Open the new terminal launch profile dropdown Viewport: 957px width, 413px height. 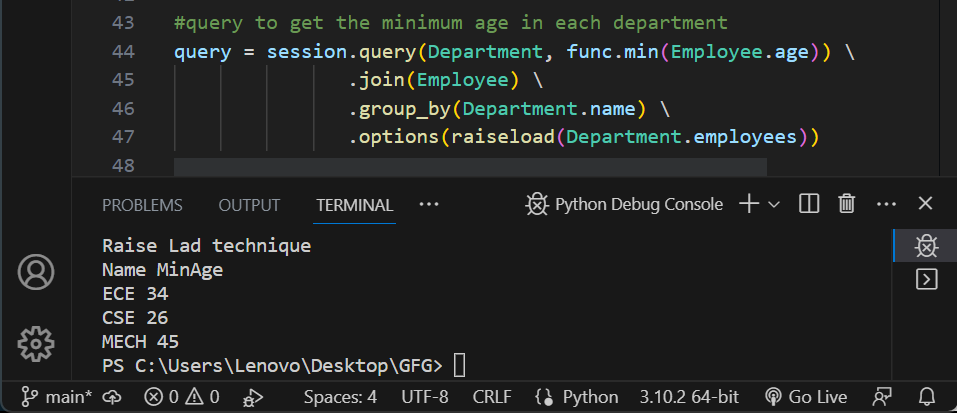(774, 204)
